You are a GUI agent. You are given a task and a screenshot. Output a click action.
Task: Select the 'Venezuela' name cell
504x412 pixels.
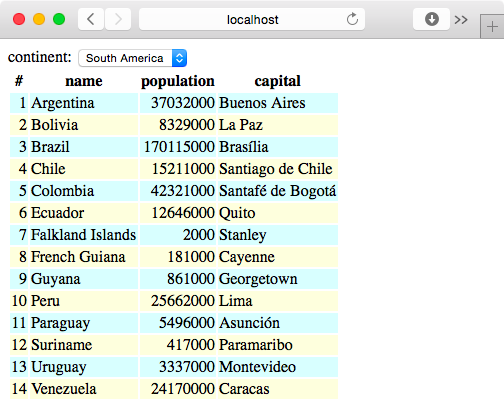pos(84,389)
